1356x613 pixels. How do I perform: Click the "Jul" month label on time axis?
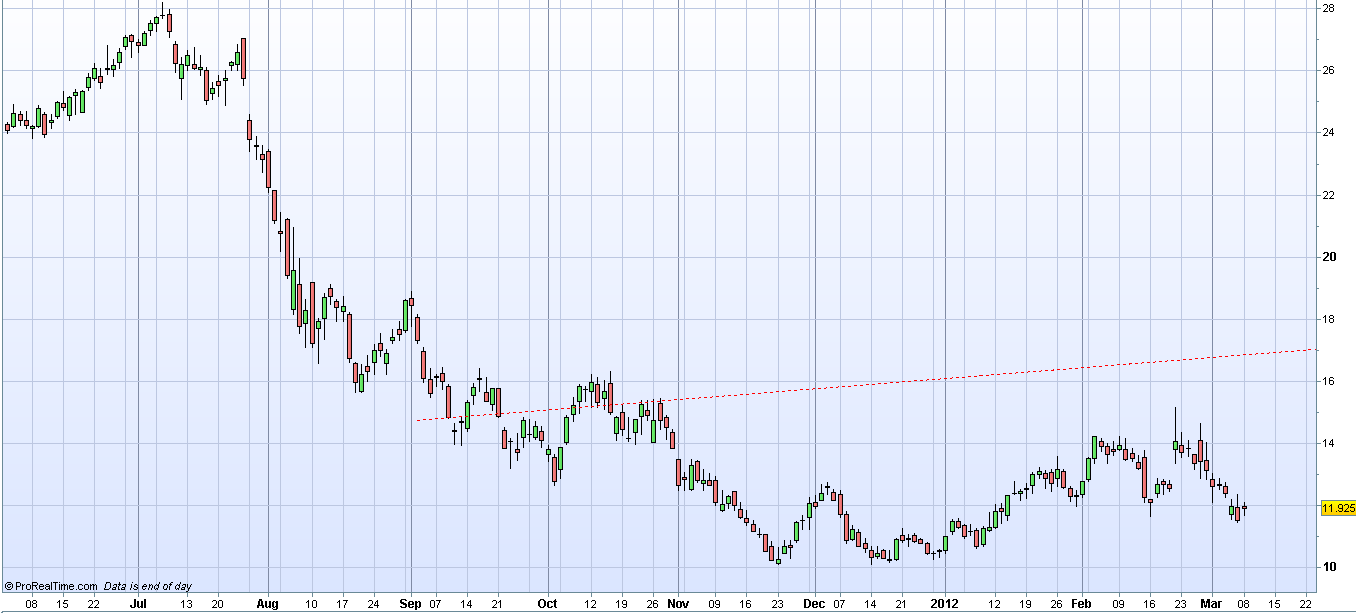click(x=137, y=604)
